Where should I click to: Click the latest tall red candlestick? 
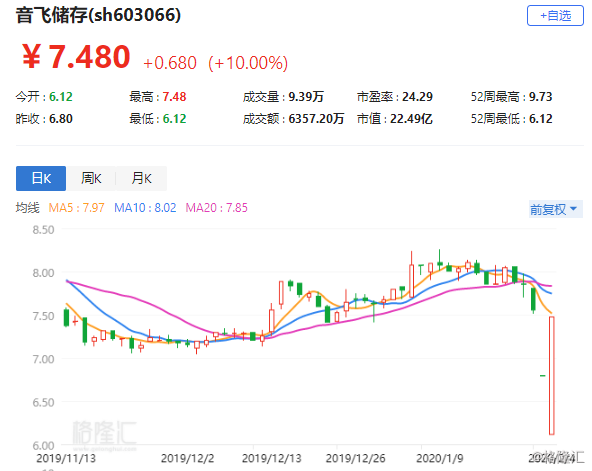tap(552, 376)
